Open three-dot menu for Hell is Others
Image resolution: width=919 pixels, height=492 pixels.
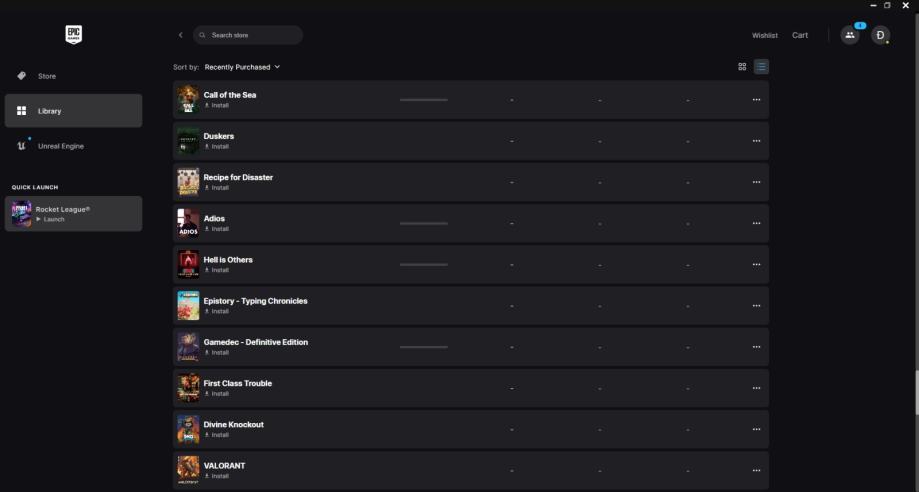tap(756, 265)
